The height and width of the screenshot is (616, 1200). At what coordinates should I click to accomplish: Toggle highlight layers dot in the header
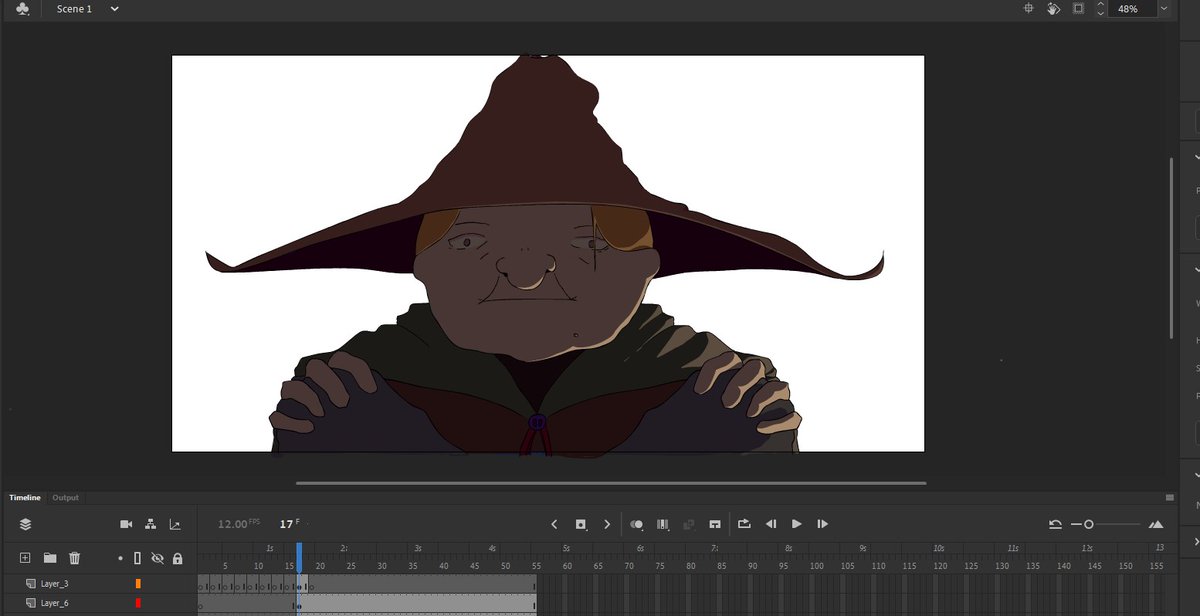120,558
